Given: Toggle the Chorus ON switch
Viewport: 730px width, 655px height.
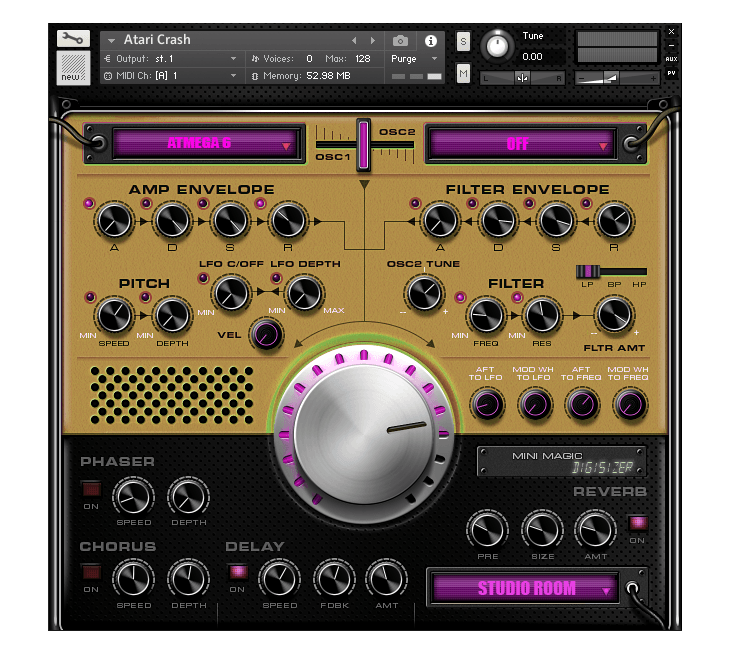Looking at the screenshot, I should pyautogui.click(x=91, y=572).
